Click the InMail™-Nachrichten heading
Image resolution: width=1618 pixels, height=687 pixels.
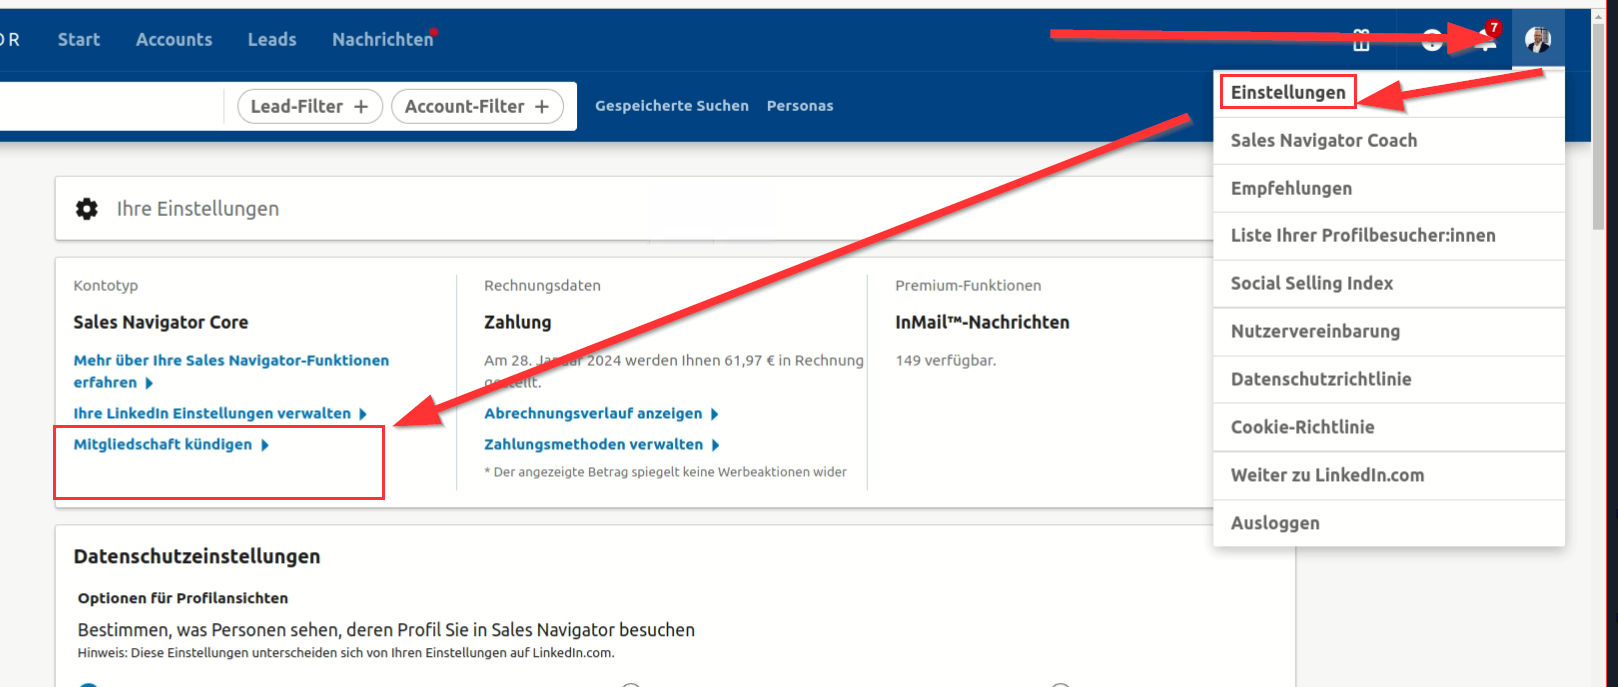pos(982,323)
